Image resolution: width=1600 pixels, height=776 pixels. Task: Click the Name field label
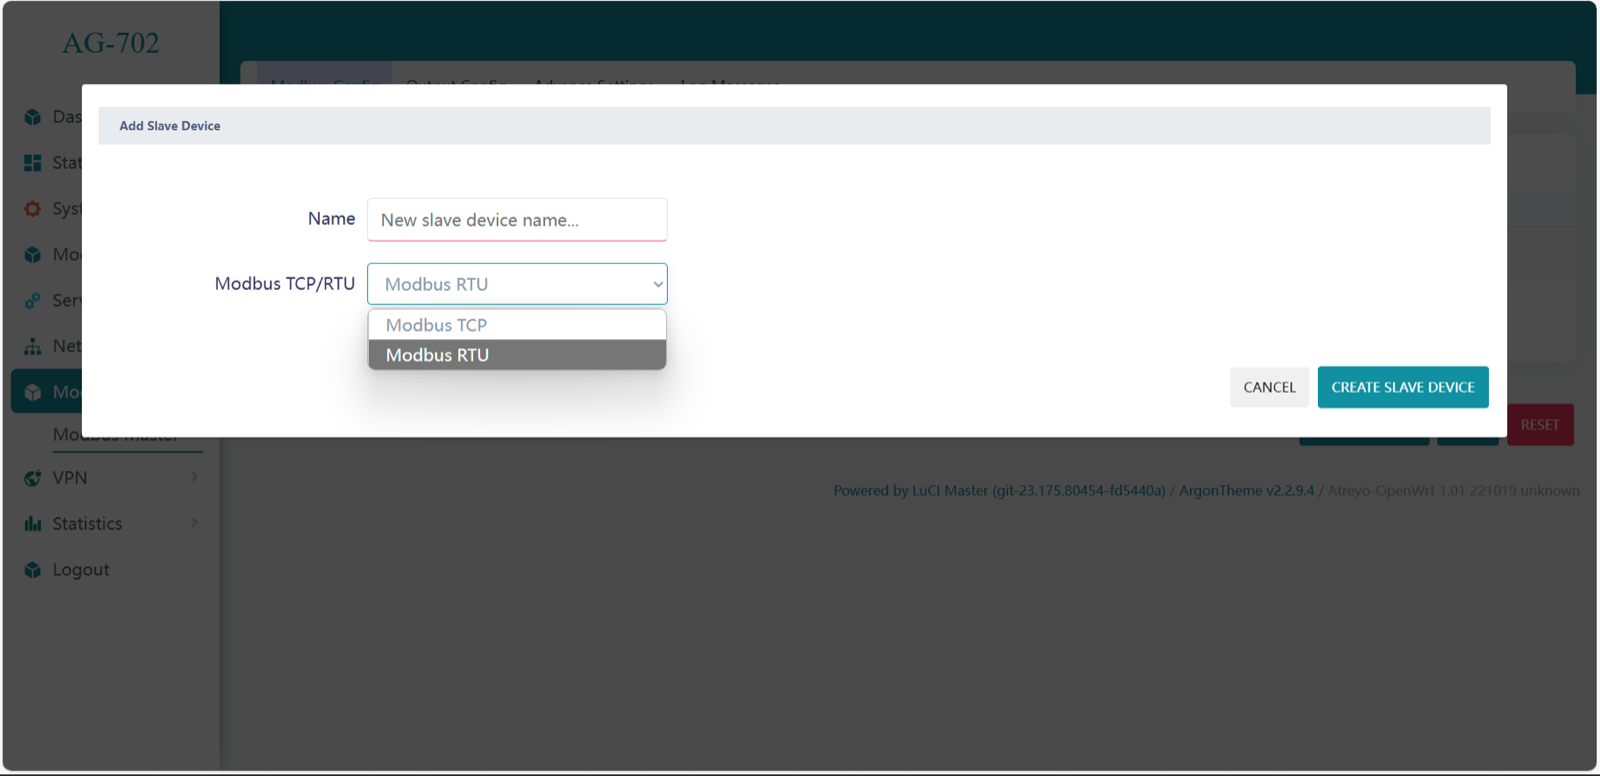[331, 219]
